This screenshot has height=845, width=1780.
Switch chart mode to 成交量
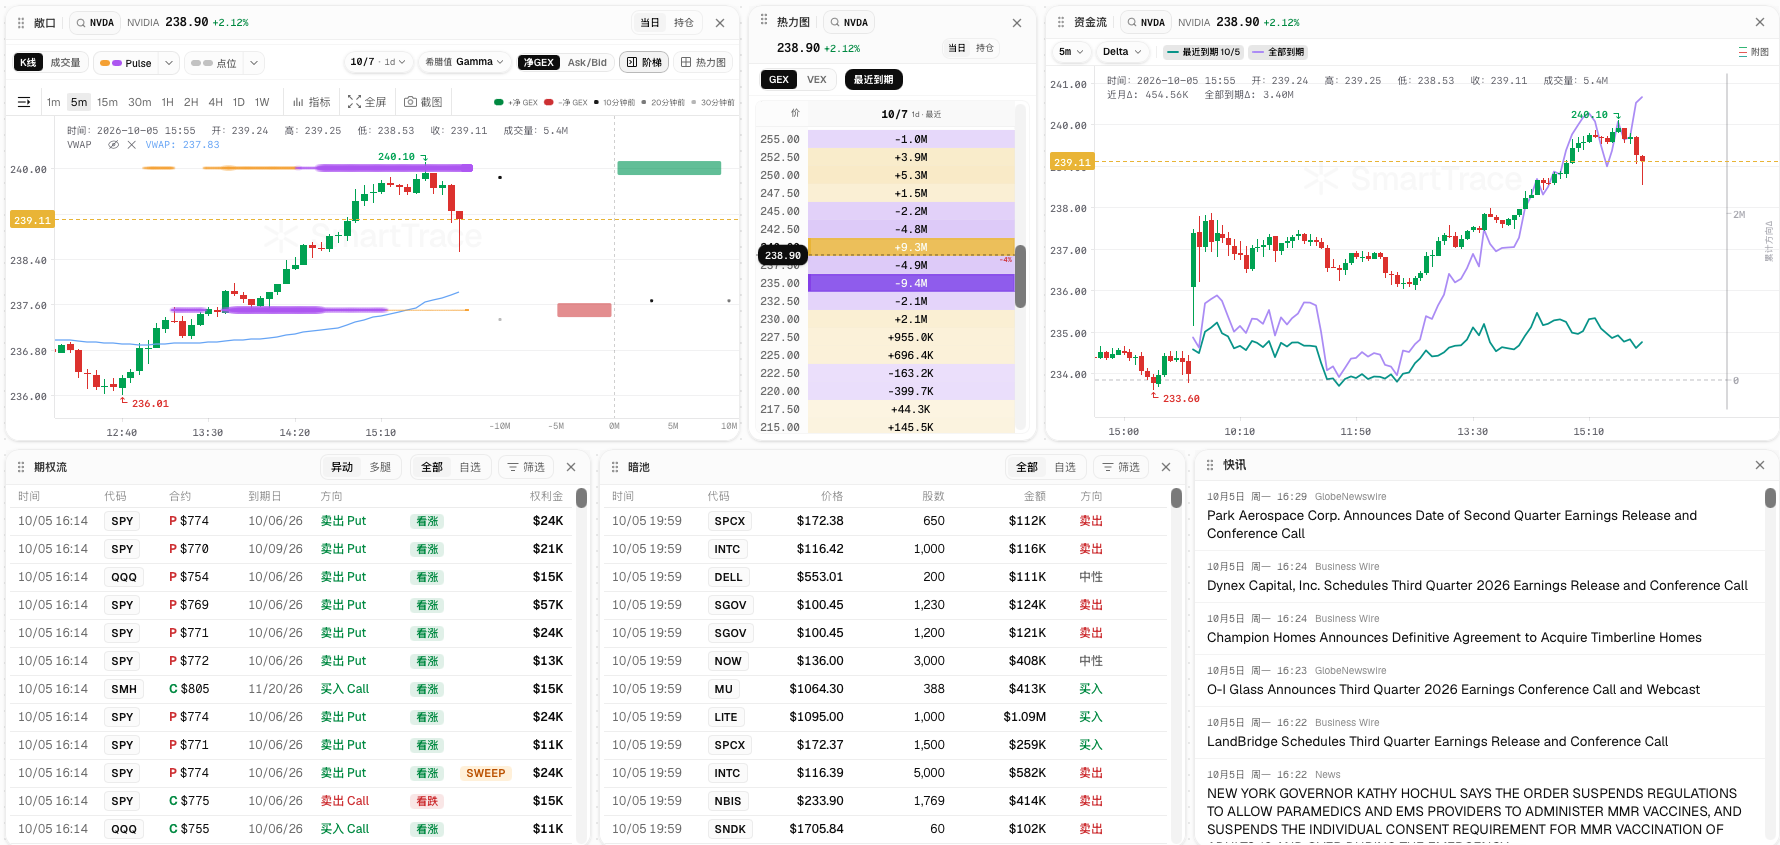click(x=66, y=62)
